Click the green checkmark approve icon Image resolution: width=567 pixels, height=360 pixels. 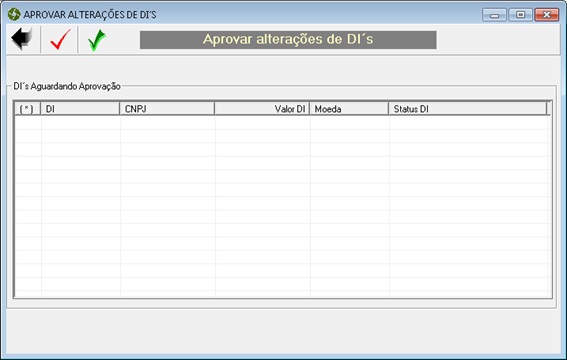(x=97, y=40)
